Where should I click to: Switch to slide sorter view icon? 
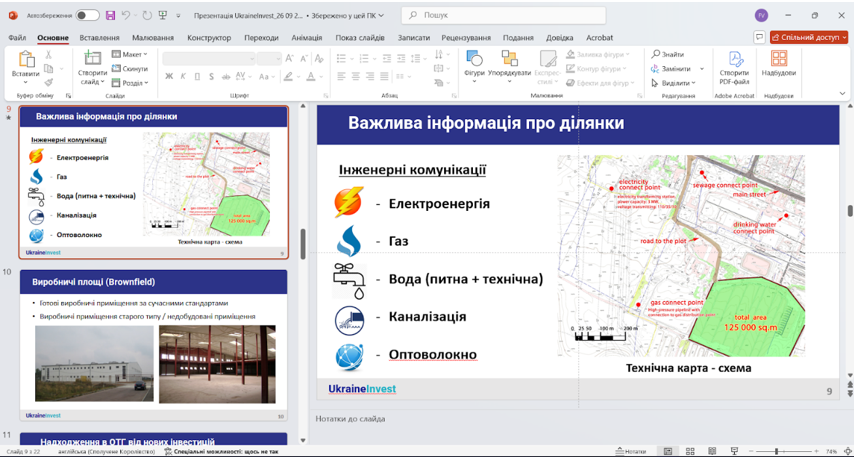(x=690, y=452)
